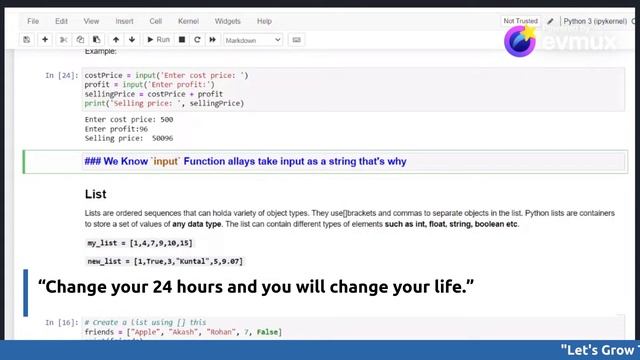This screenshot has width=640, height=360.
Task: Click the 'Selling price: 50096' output line
Action: [129, 138]
